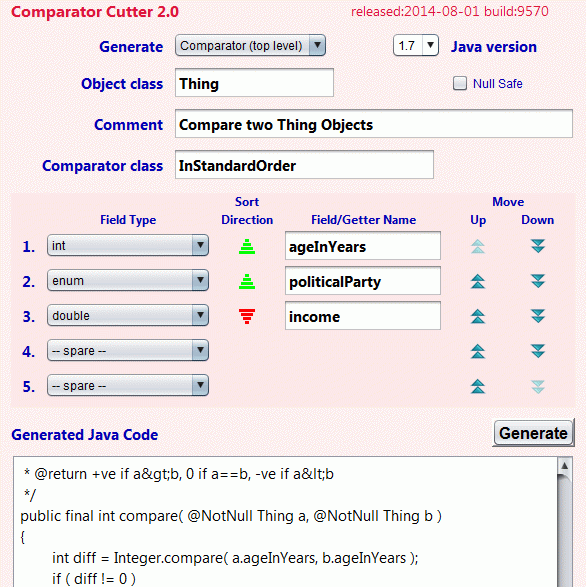Move row 4 spare up

click(478, 351)
